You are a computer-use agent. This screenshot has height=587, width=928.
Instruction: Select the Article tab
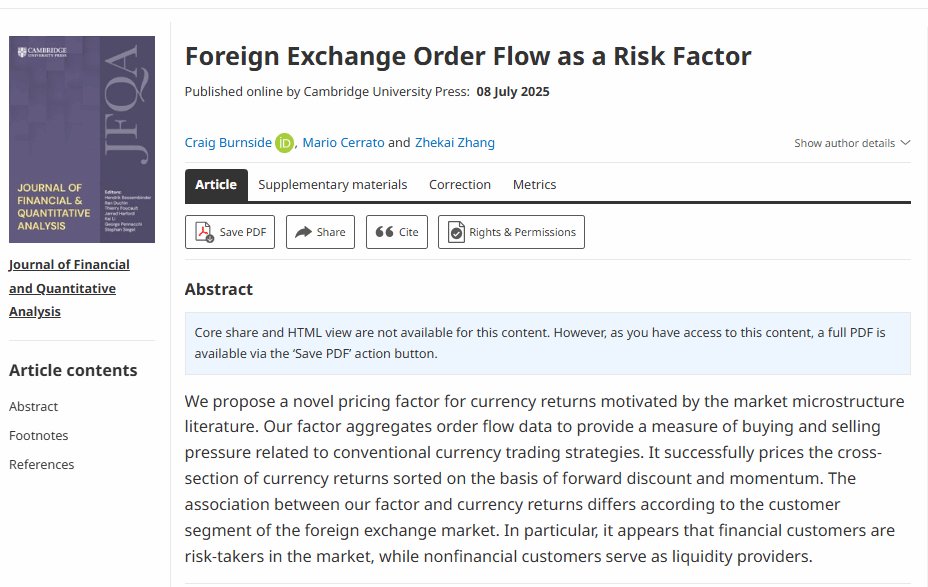(216, 185)
